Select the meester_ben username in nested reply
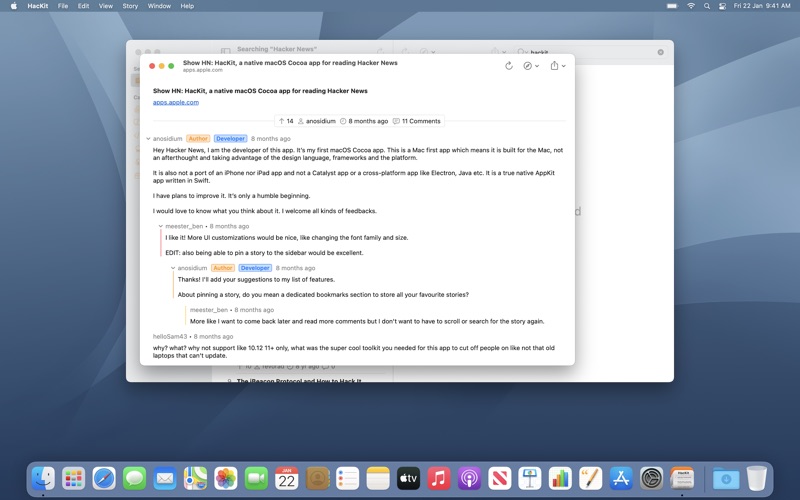The height and width of the screenshot is (500, 800). 209,310
